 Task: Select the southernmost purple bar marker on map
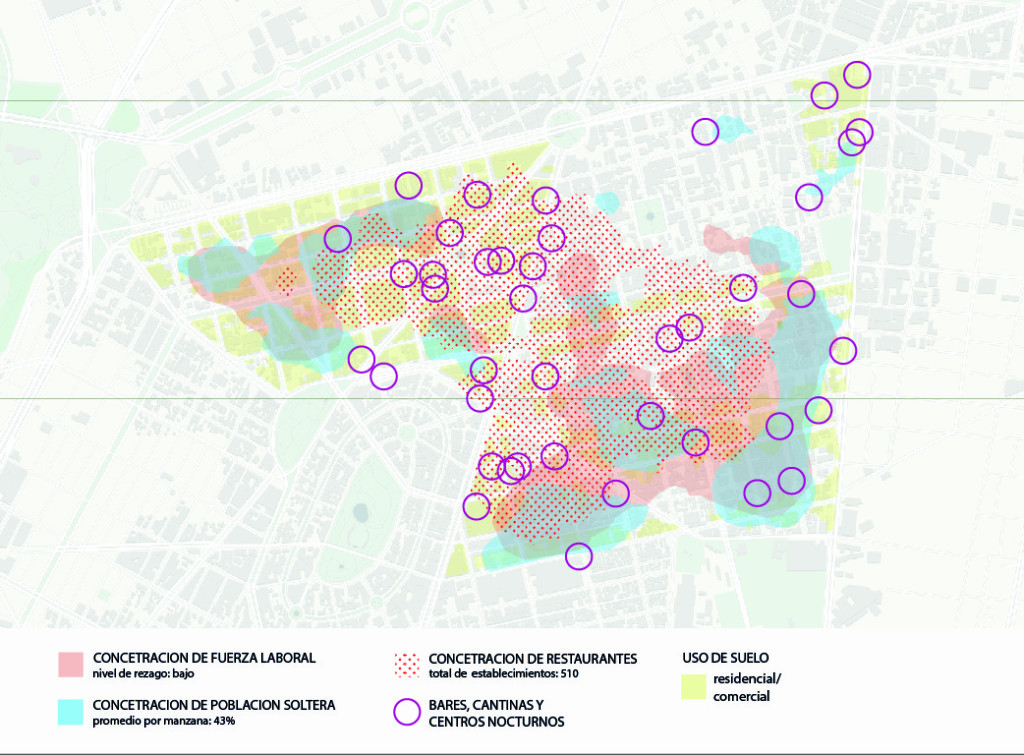(578, 555)
